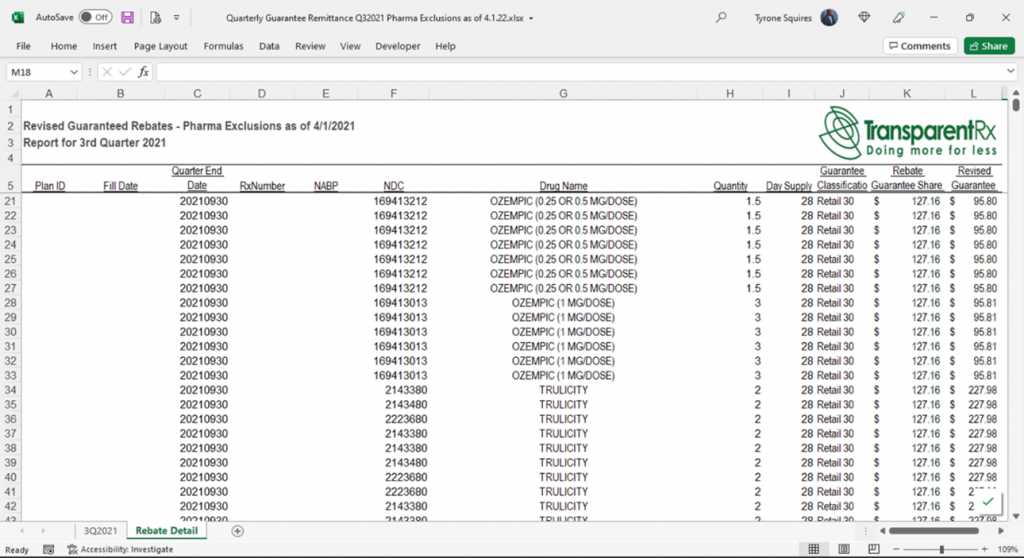Image resolution: width=1024 pixels, height=558 pixels.
Task: Click Tyrone Squires account avatar
Action: pos(829,18)
